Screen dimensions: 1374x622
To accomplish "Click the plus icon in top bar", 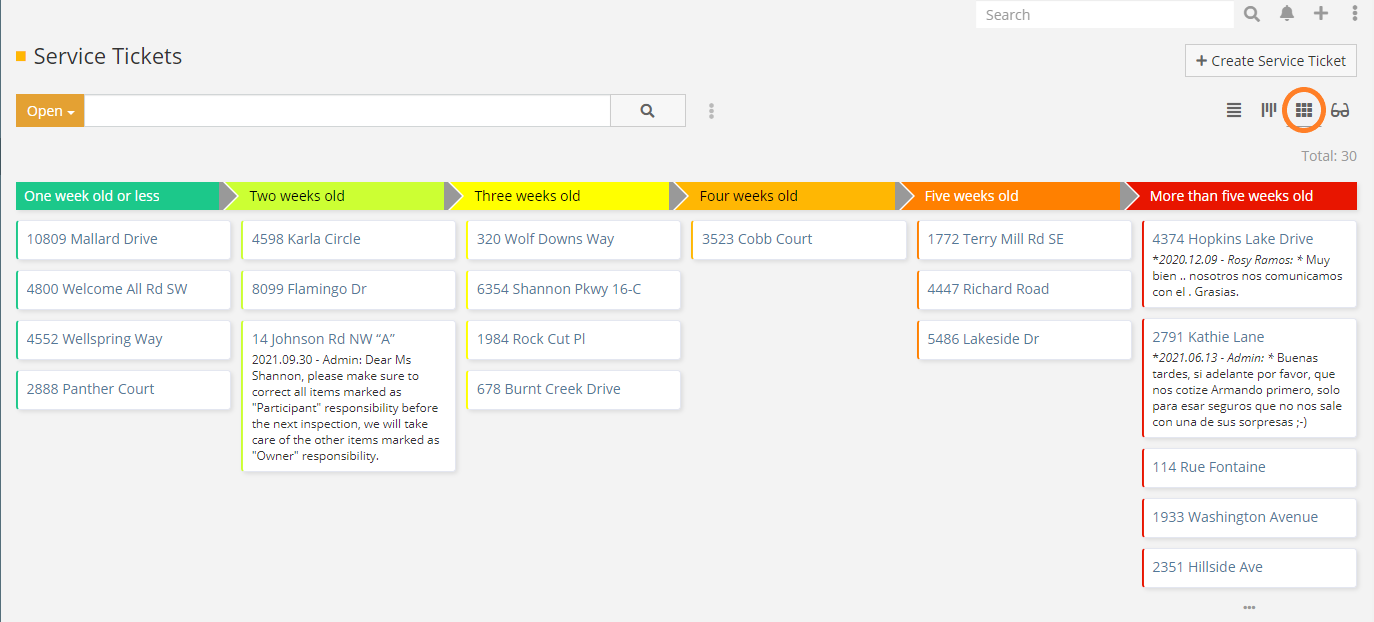I will coord(1321,14).
